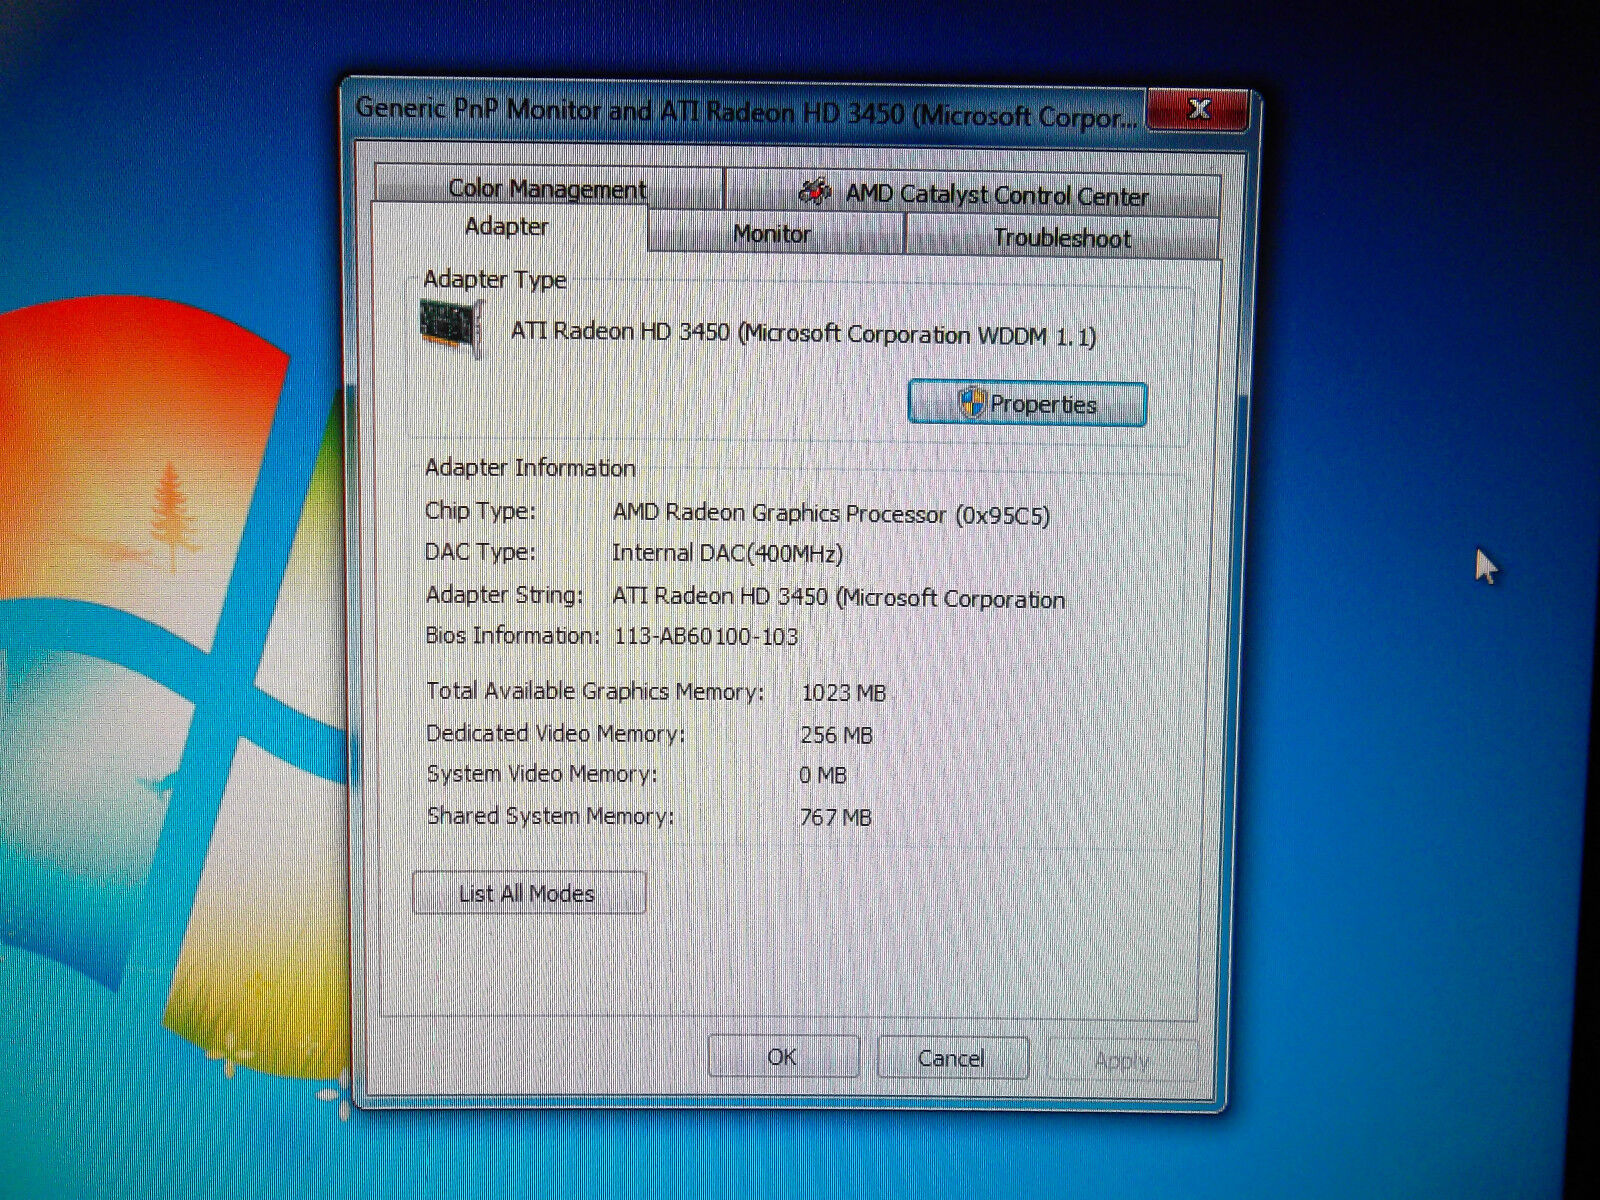Click the Cancel button
The height and width of the screenshot is (1200, 1600).
[x=952, y=1058]
